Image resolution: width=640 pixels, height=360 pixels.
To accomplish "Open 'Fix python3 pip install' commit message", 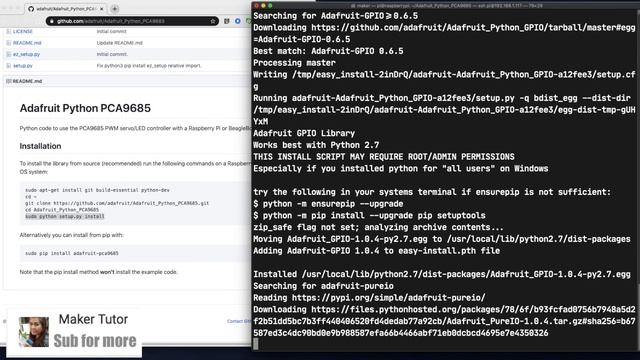I will [149, 66].
